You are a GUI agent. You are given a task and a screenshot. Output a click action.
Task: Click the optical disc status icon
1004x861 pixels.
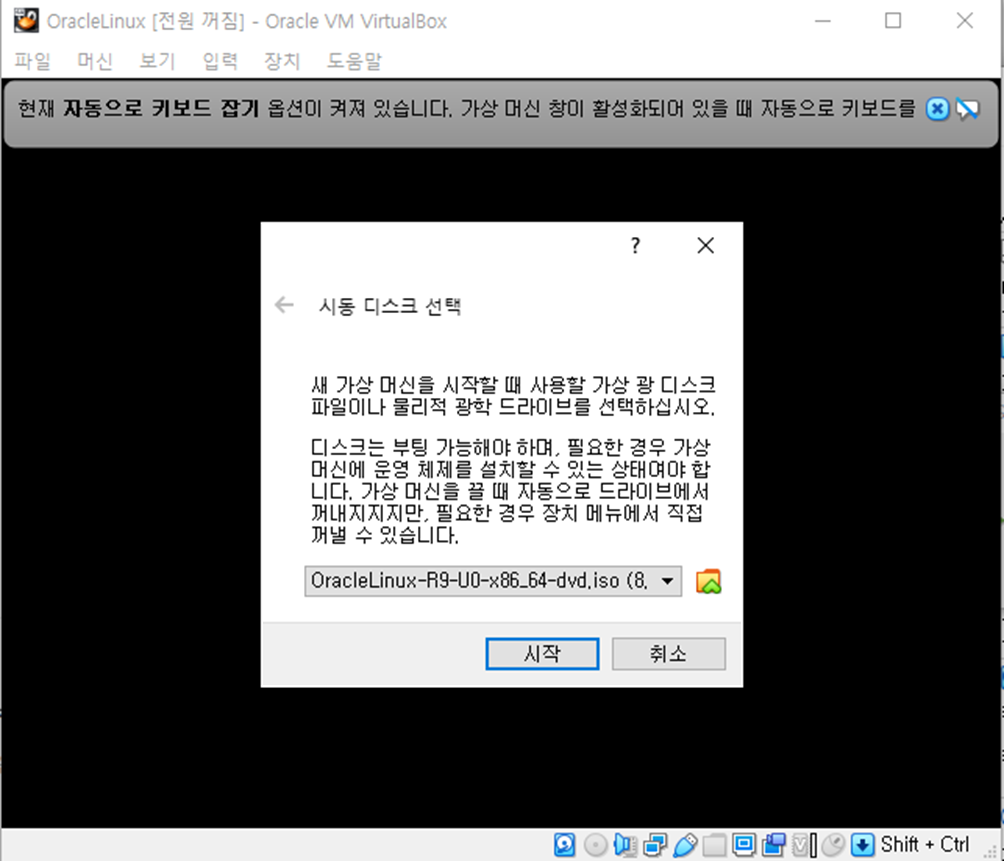(x=595, y=845)
